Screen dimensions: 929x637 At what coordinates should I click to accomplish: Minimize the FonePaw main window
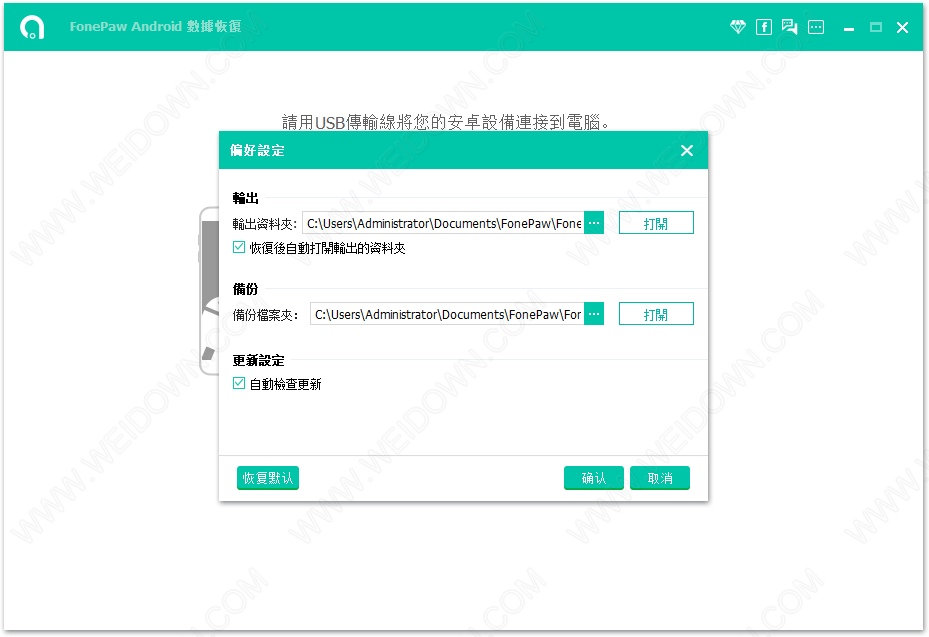(849, 28)
